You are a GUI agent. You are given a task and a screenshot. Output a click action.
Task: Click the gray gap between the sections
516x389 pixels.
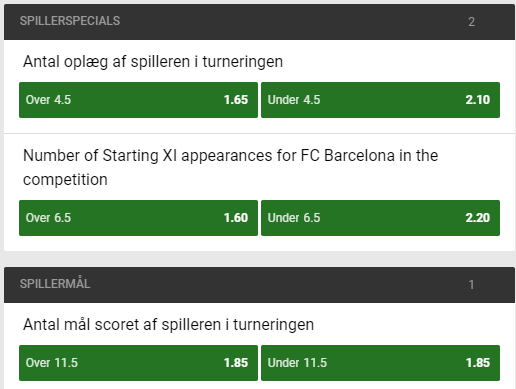[259, 259]
